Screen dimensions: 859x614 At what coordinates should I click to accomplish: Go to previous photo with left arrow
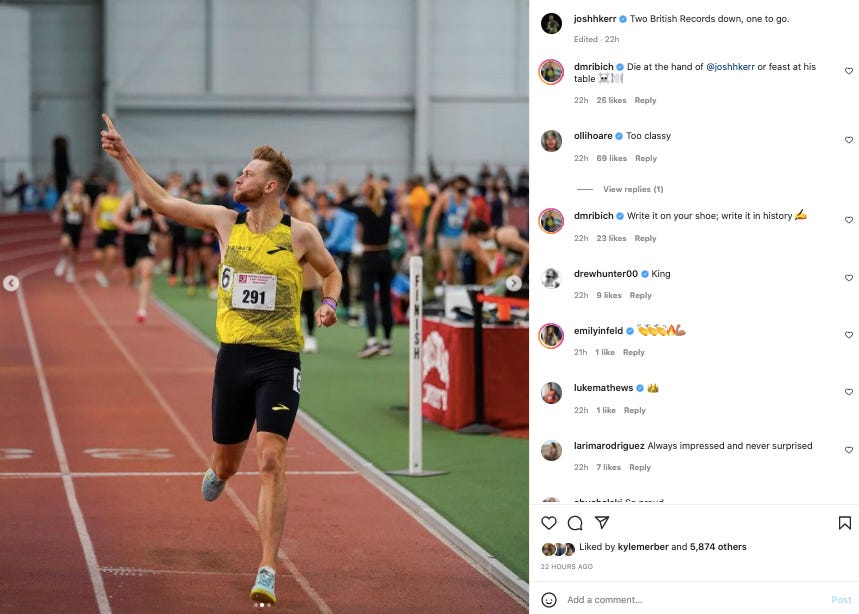pyautogui.click(x=11, y=283)
